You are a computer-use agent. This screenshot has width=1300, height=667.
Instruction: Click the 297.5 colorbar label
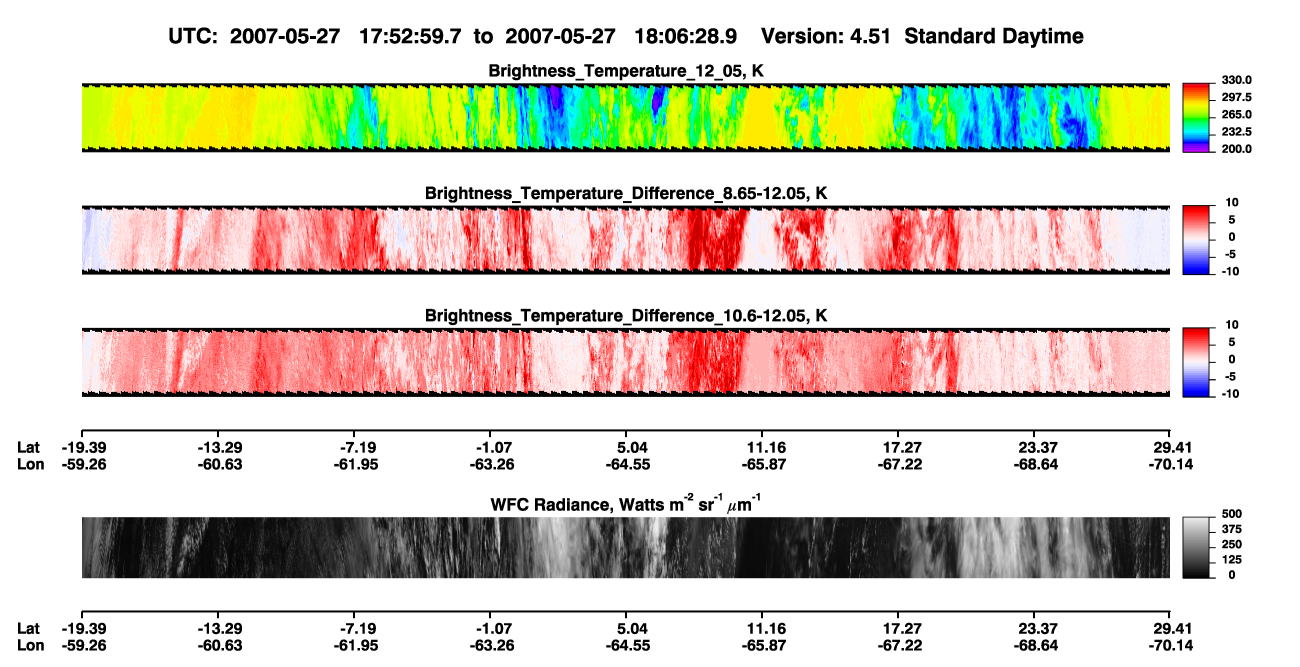click(1238, 97)
